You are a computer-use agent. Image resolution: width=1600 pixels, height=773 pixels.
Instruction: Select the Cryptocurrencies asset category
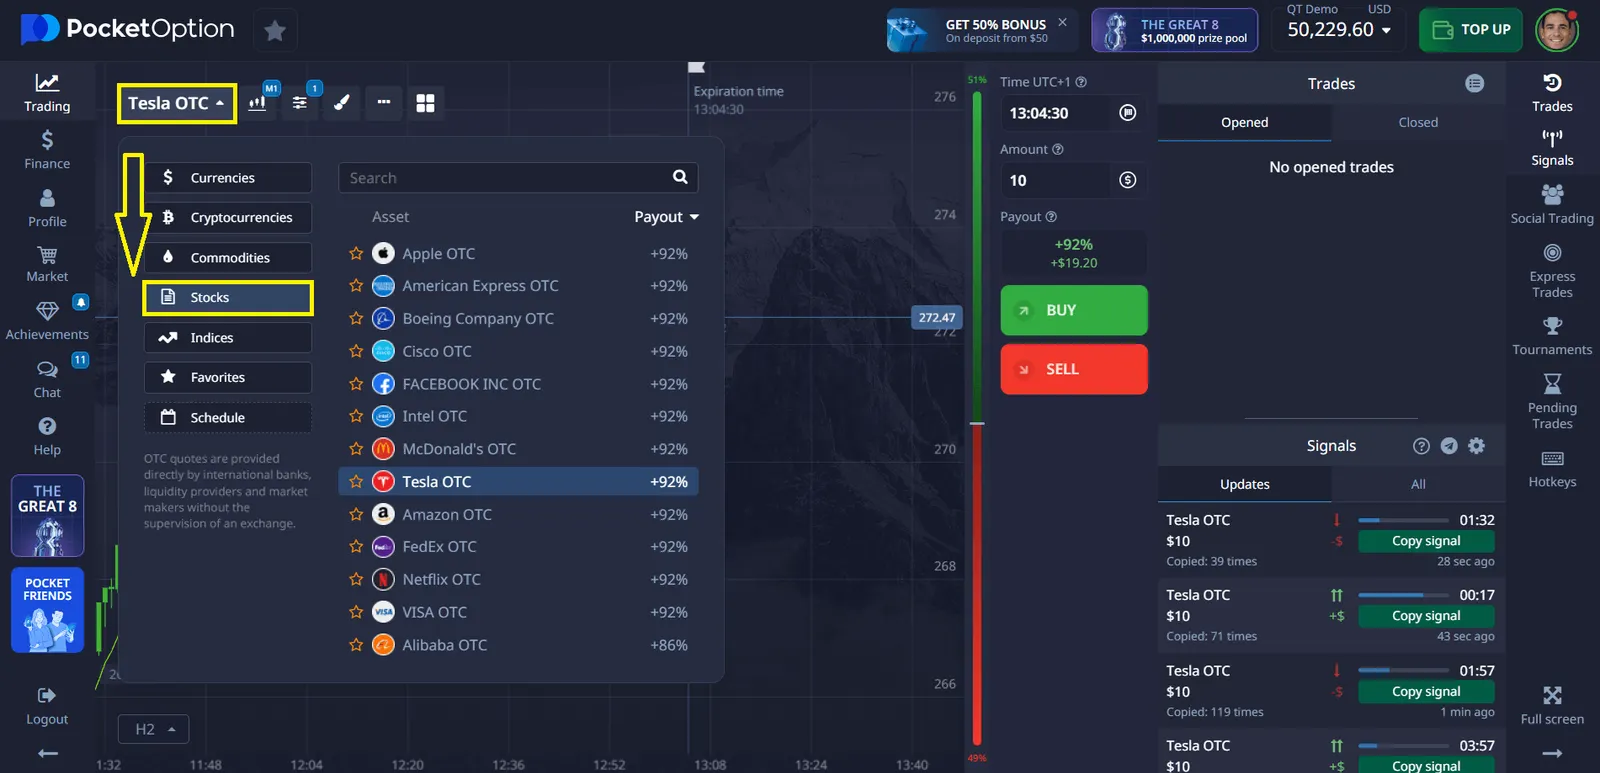click(x=228, y=217)
